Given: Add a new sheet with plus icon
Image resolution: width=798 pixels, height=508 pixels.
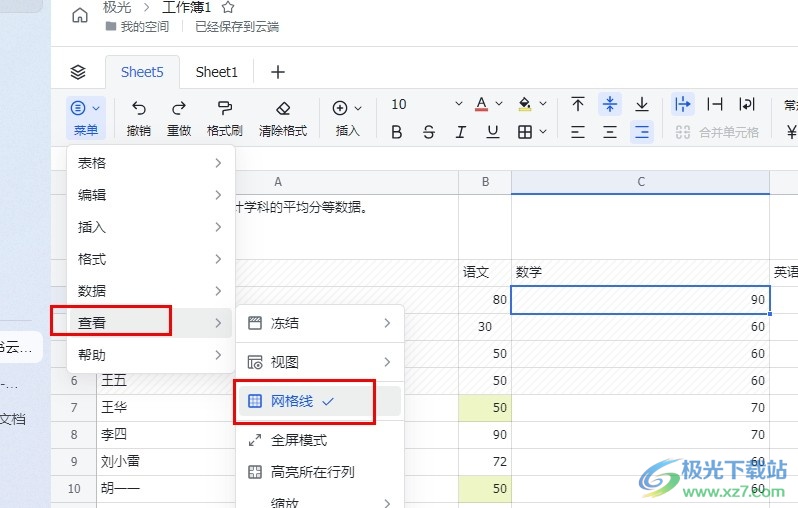Looking at the screenshot, I should [x=278, y=72].
